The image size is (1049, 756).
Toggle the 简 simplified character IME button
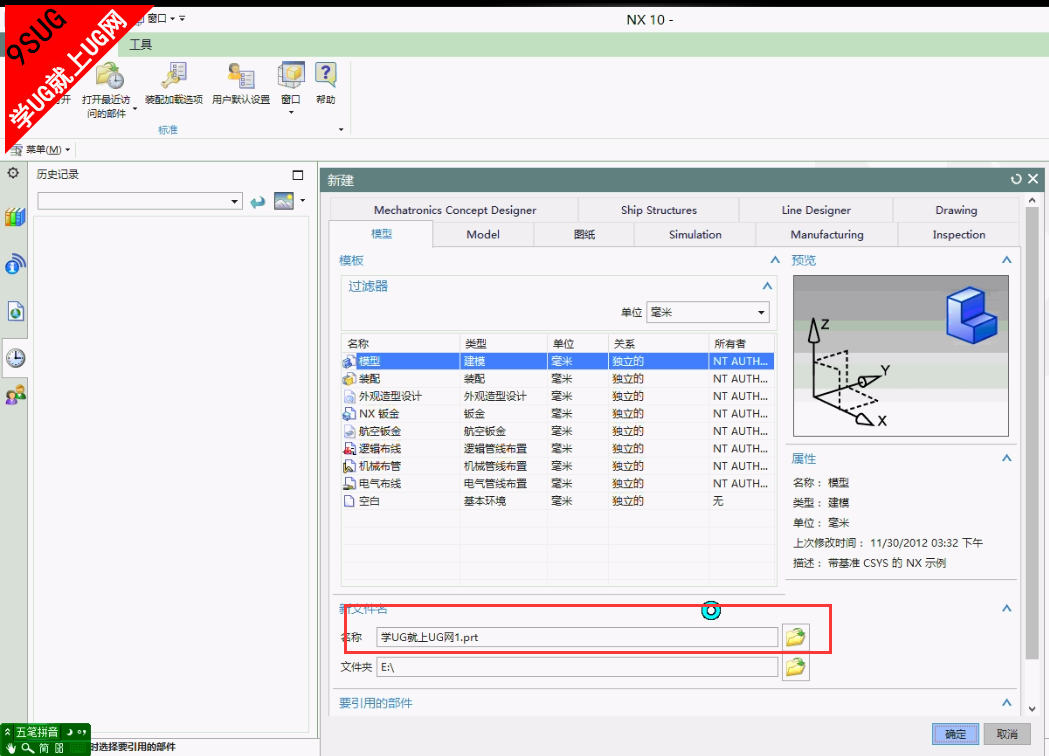click(x=43, y=748)
